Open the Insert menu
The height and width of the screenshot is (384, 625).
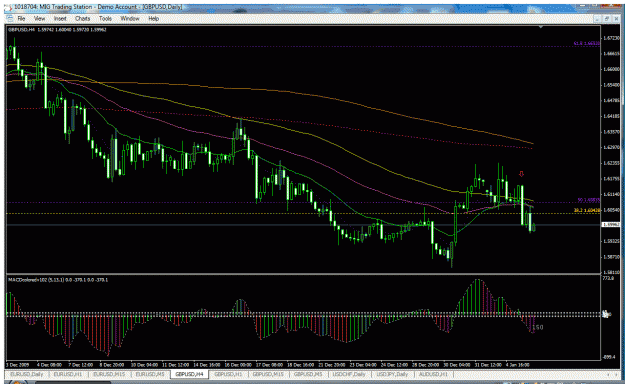point(60,18)
